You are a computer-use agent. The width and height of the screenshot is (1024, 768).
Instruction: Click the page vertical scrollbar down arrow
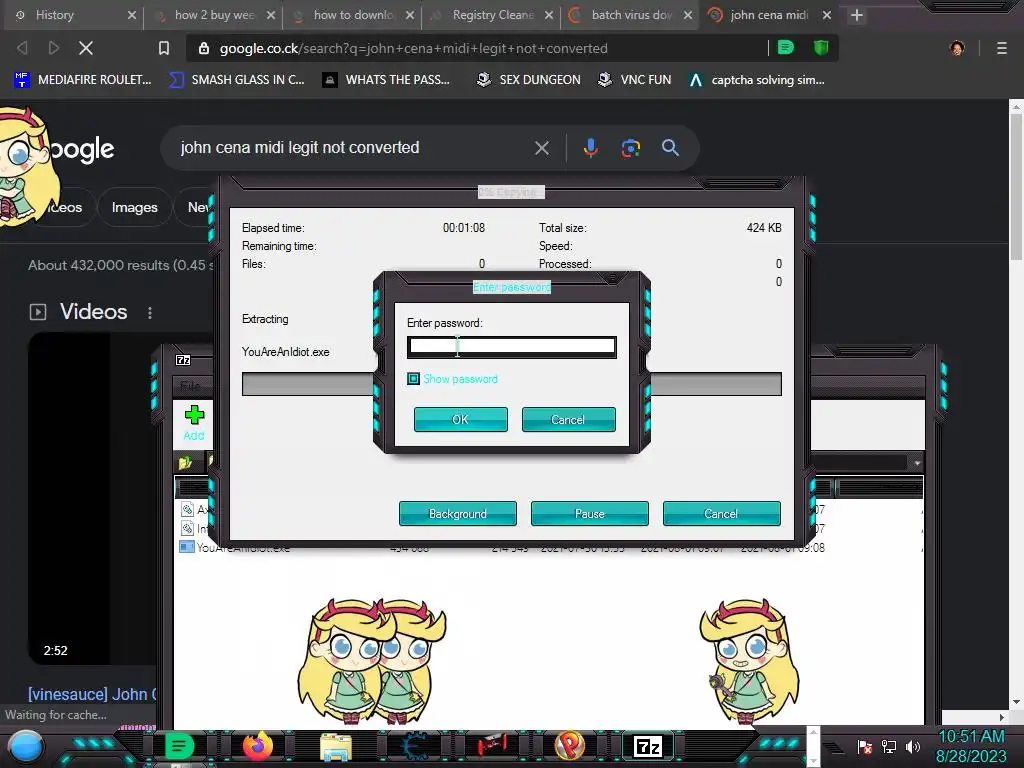tap(1016, 703)
